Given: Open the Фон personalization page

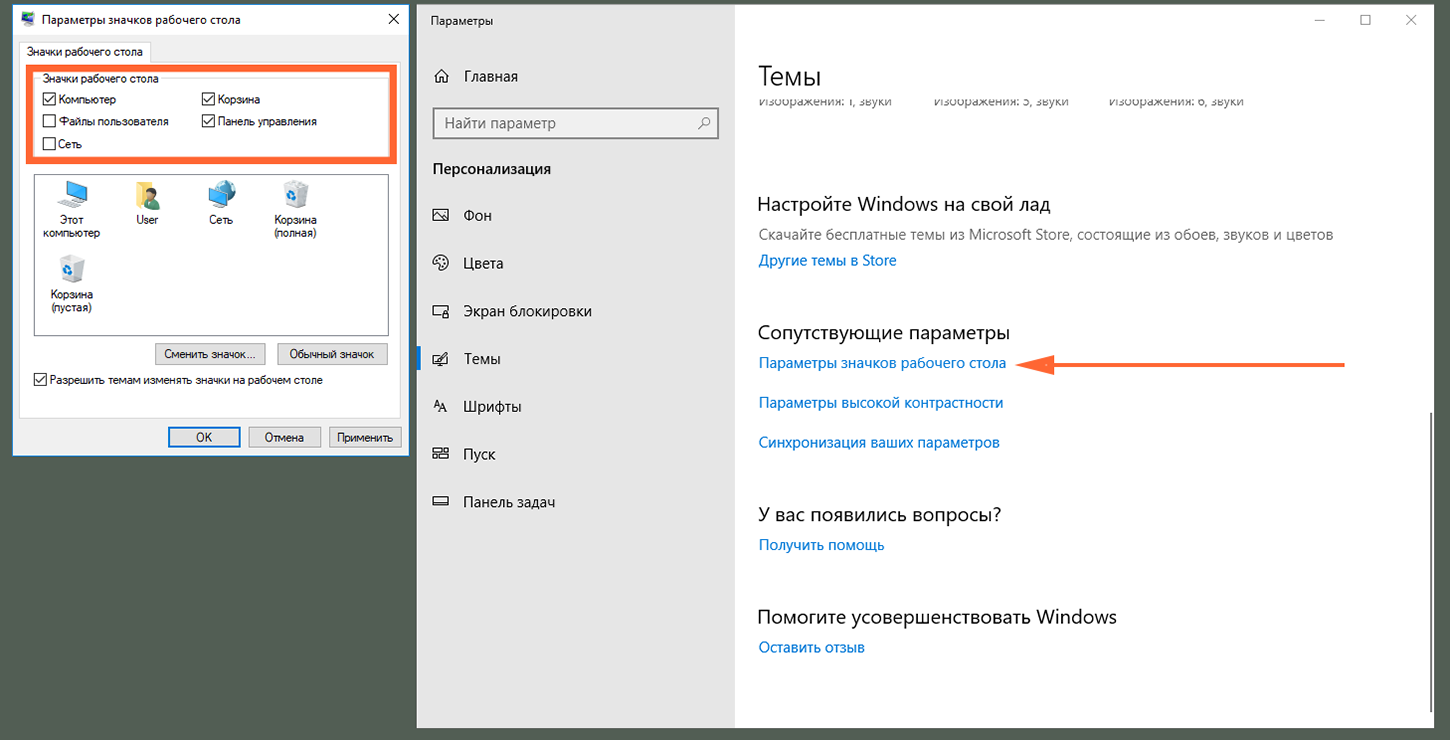Looking at the screenshot, I should [575, 216].
